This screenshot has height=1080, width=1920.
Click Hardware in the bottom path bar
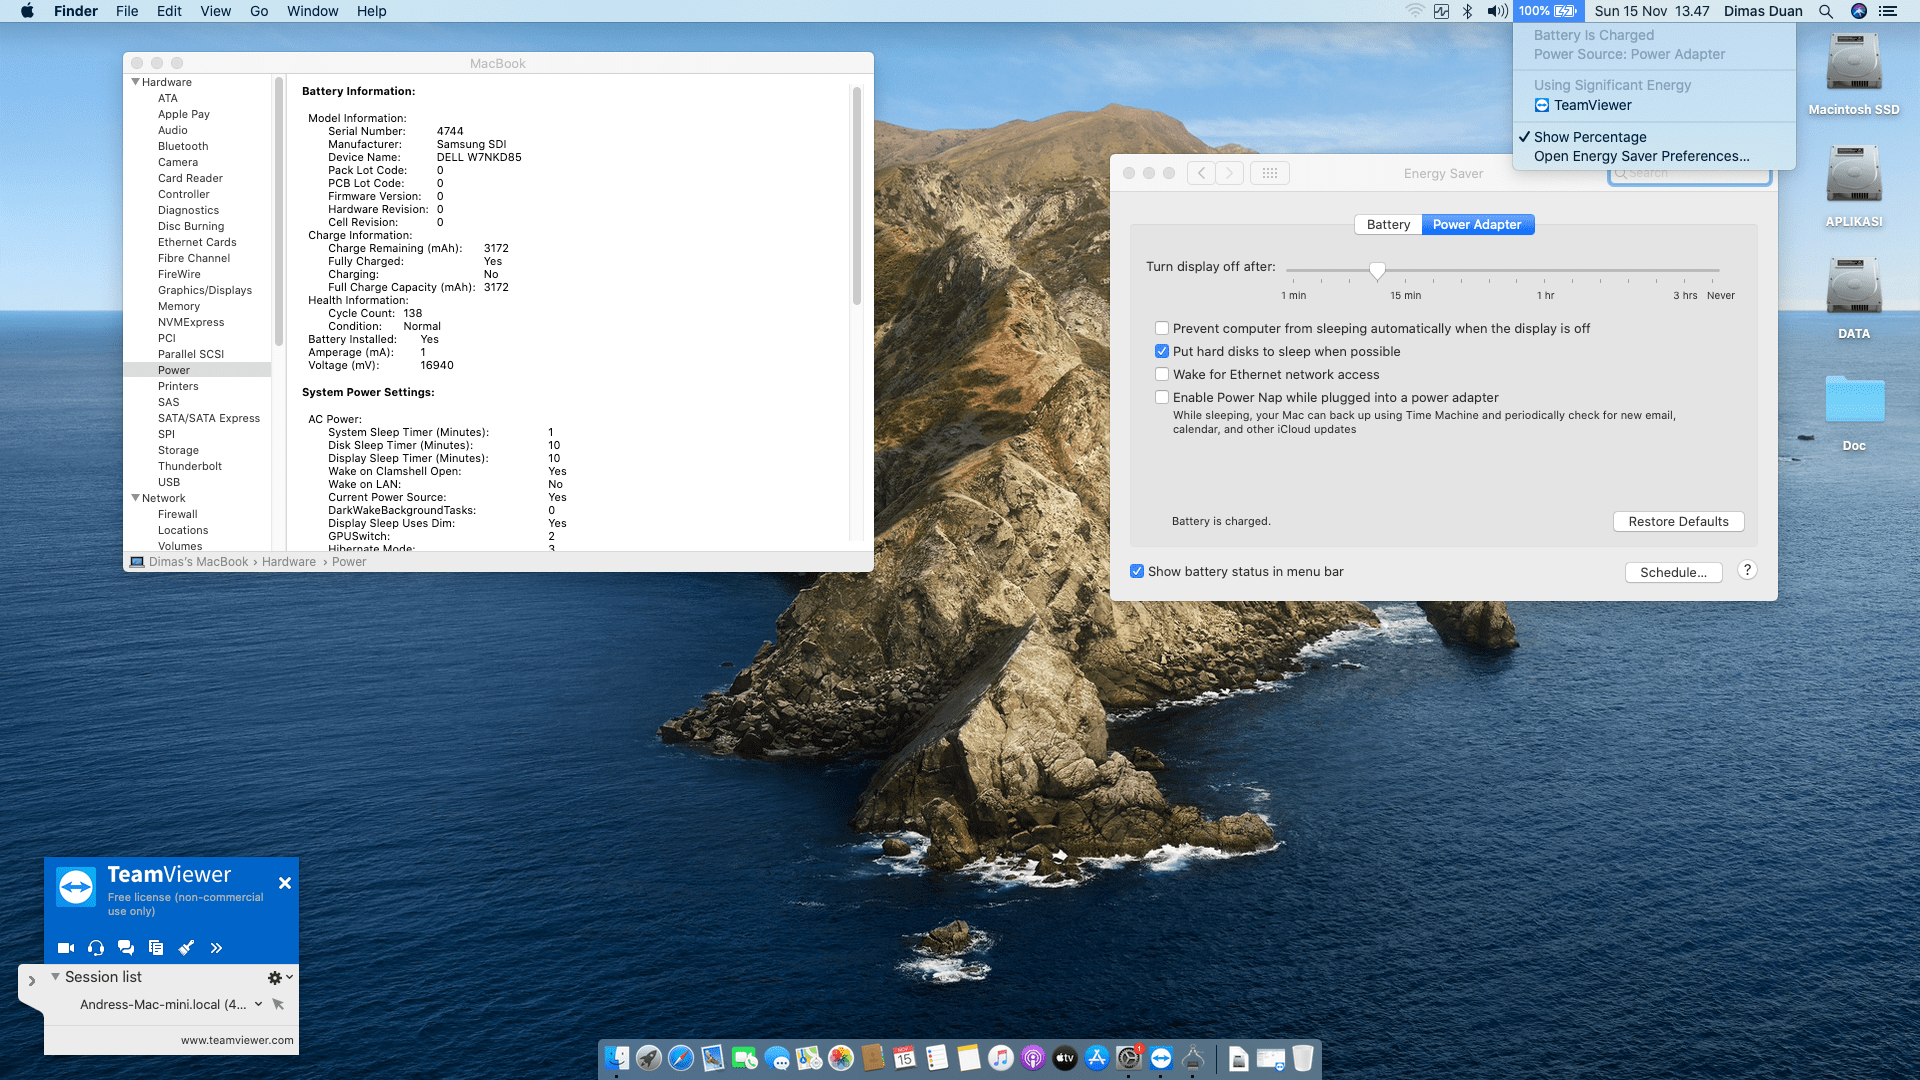(289, 562)
